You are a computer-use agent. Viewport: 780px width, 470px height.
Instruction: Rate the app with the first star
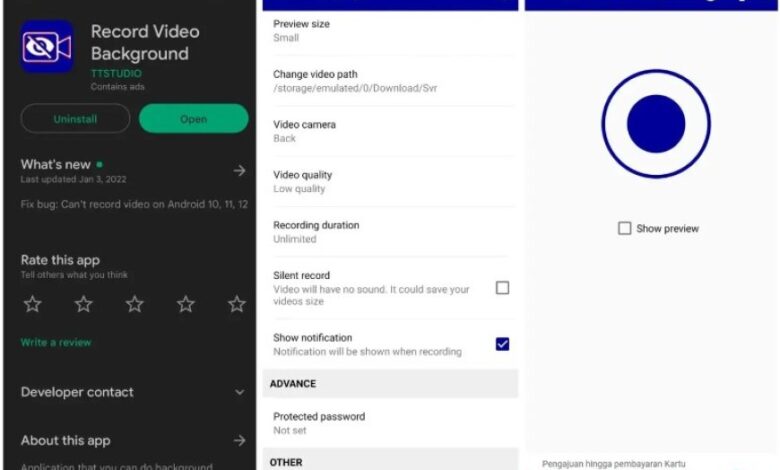(x=32, y=304)
